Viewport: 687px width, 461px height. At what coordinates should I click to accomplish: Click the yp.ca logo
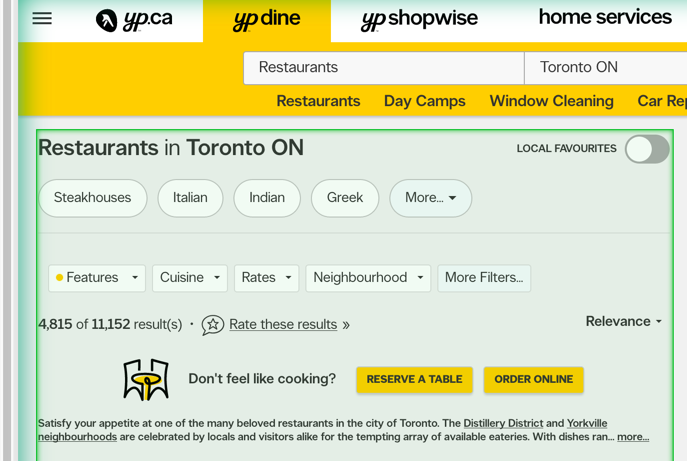point(134,20)
